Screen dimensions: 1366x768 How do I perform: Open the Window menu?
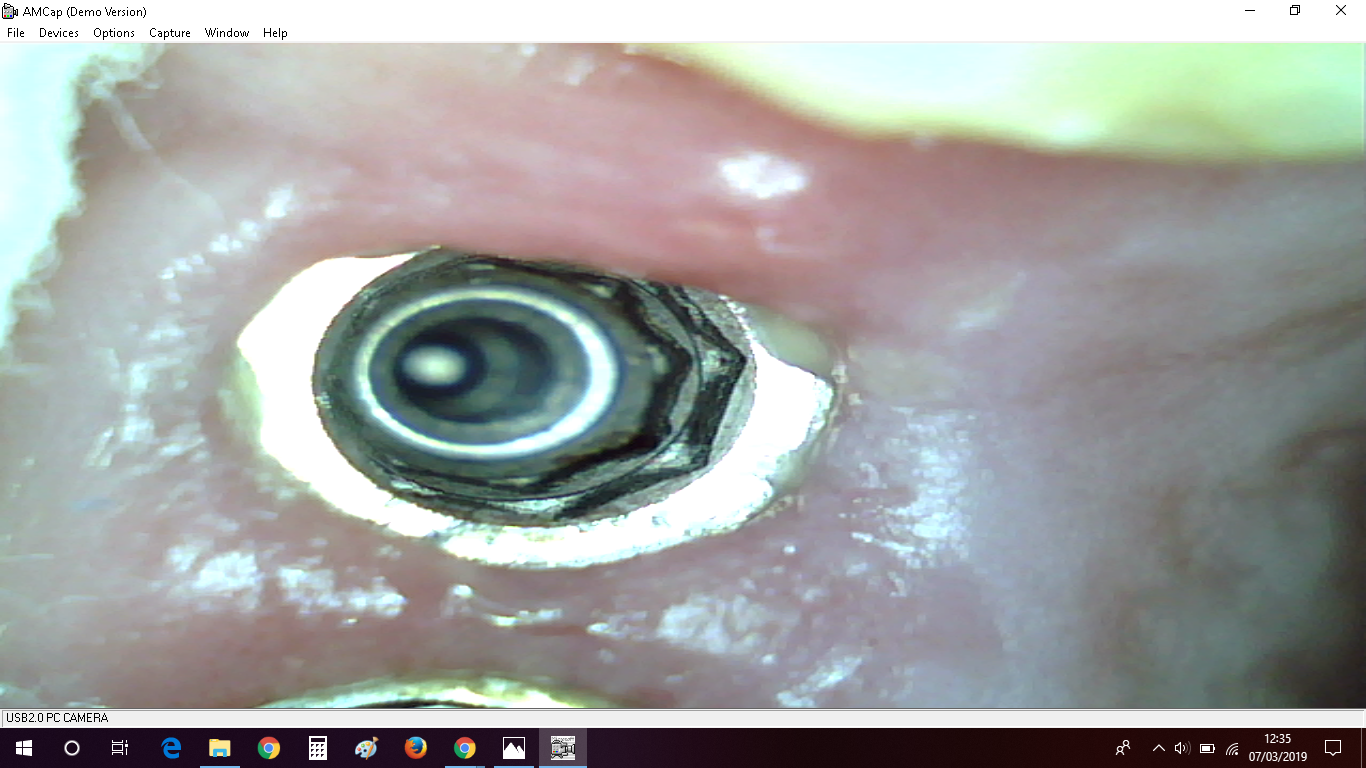[x=227, y=33]
